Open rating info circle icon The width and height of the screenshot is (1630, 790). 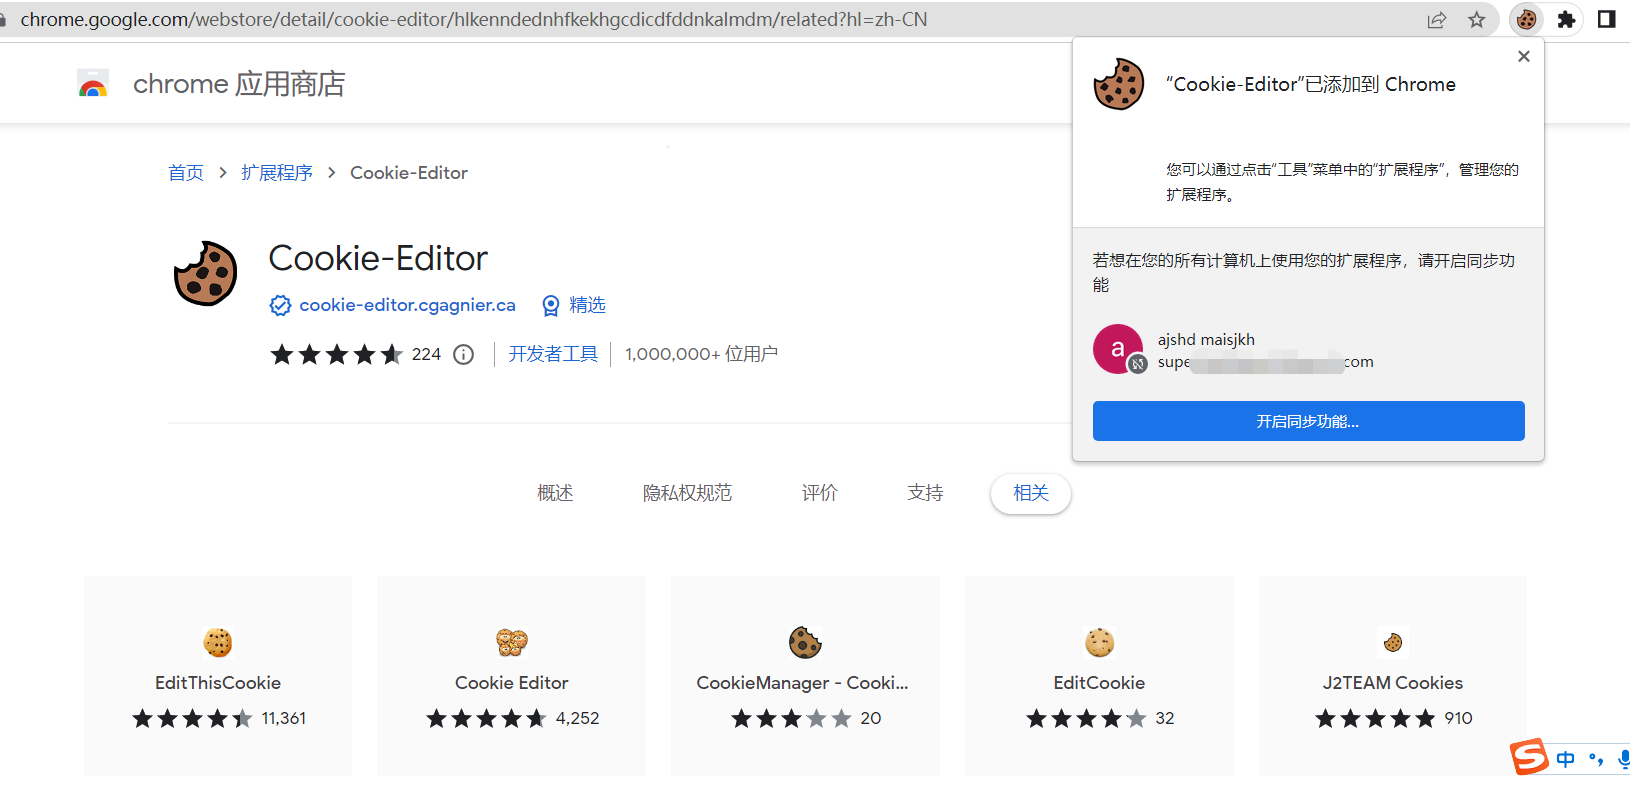(463, 354)
